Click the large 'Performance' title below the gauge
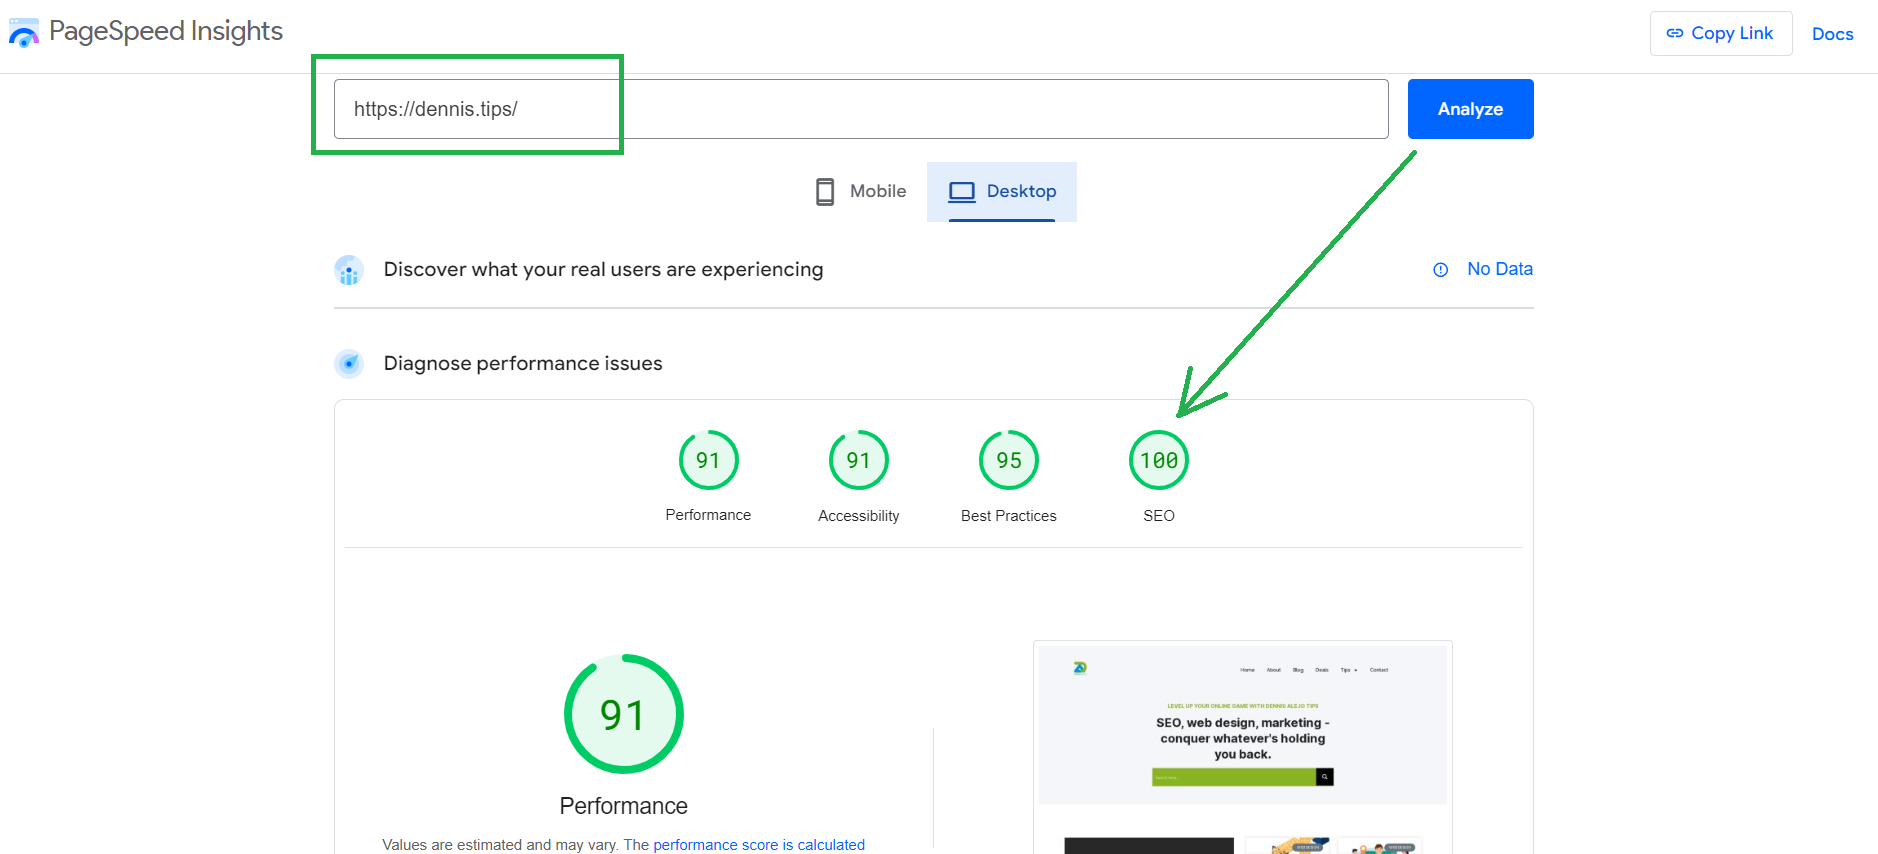Image resolution: width=1878 pixels, height=854 pixels. (x=623, y=806)
